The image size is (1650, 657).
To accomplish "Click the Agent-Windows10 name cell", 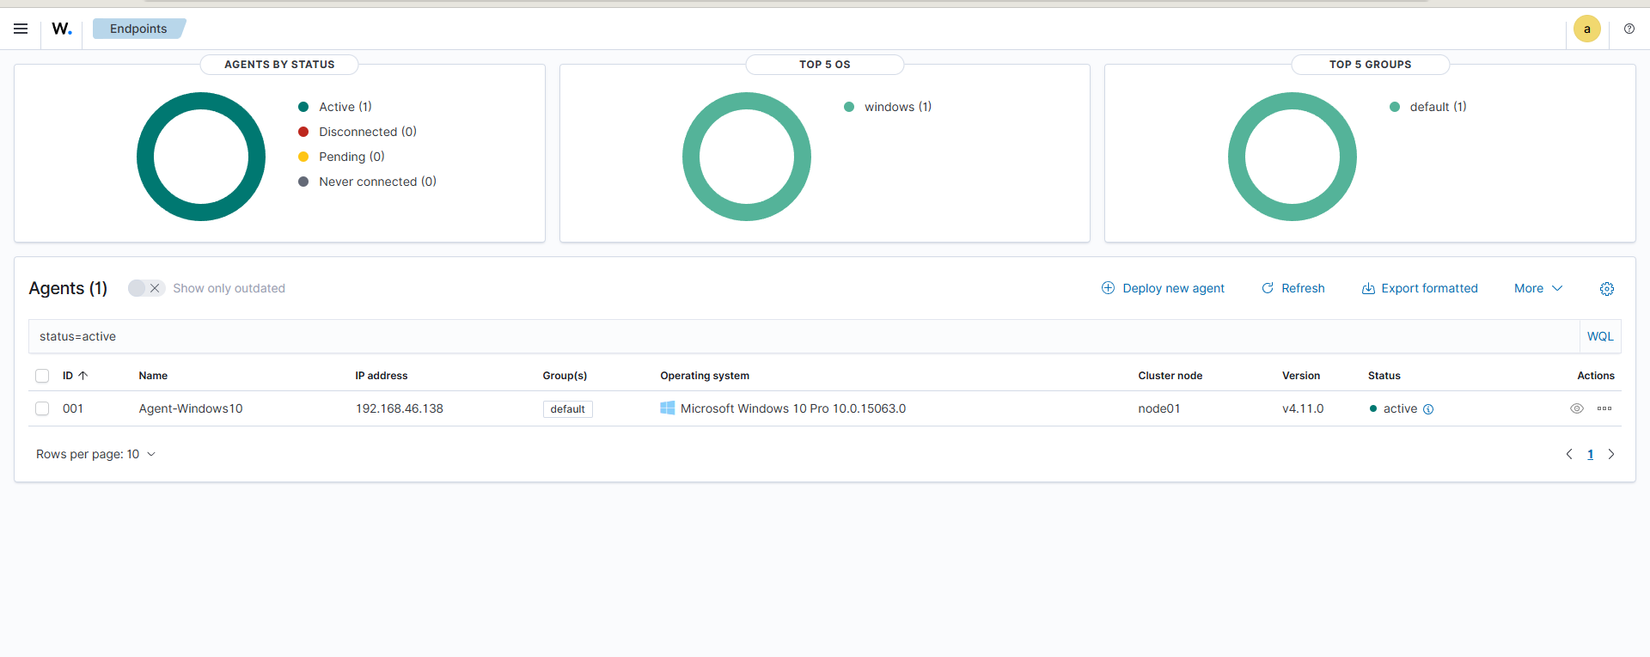I will 191,408.
